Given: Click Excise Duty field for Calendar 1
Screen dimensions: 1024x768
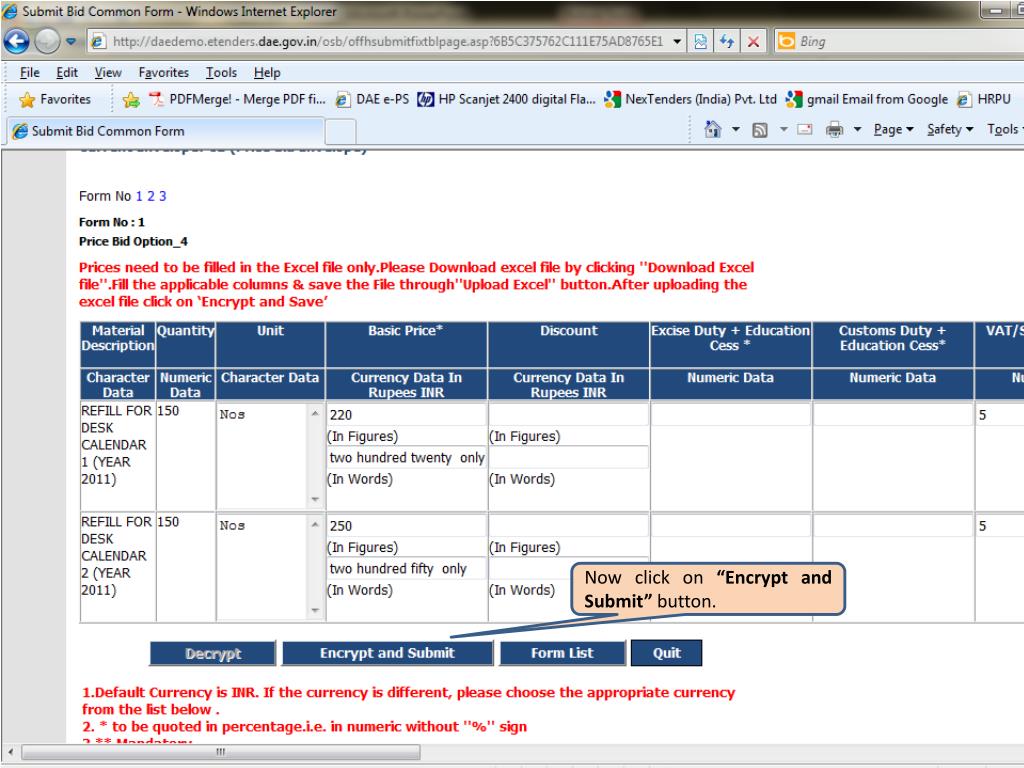Looking at the screenshot, I should click(730, 415).
